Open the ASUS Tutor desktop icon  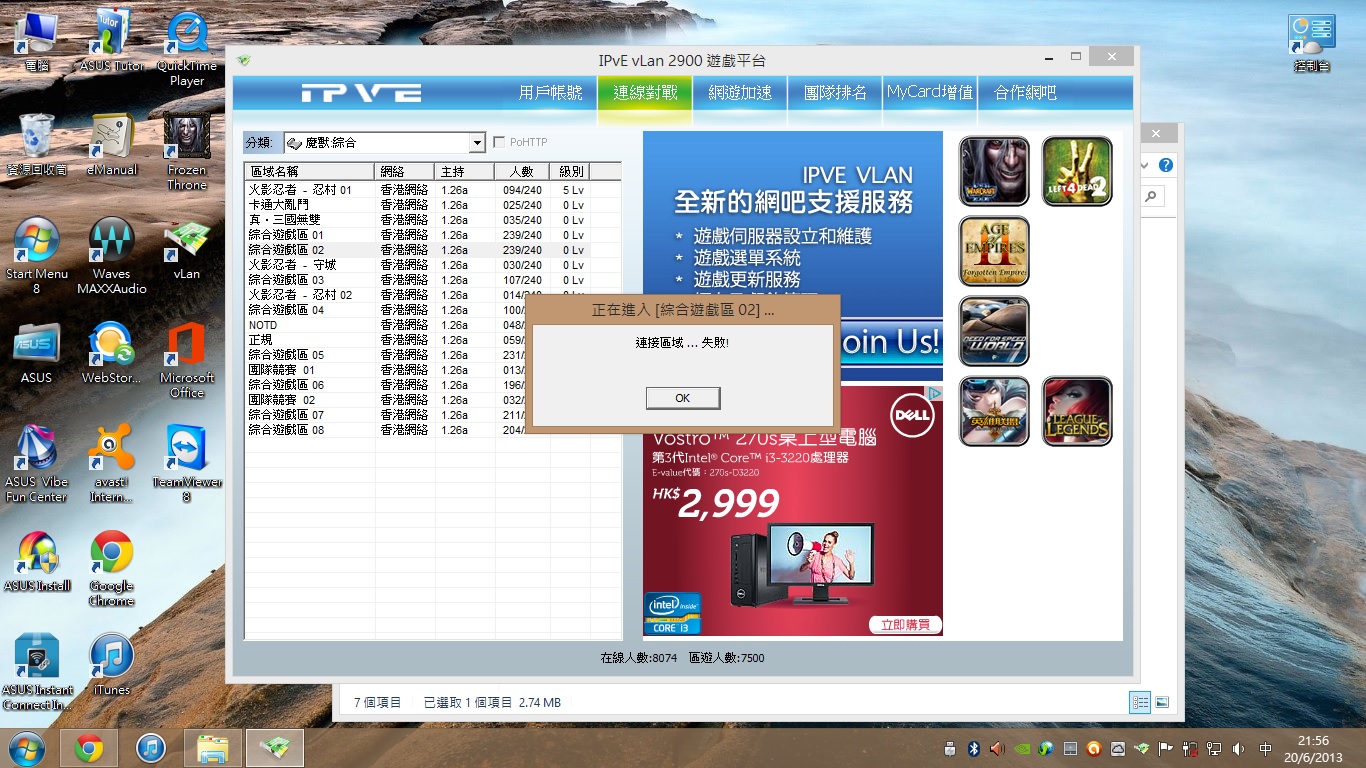point(112,42)
